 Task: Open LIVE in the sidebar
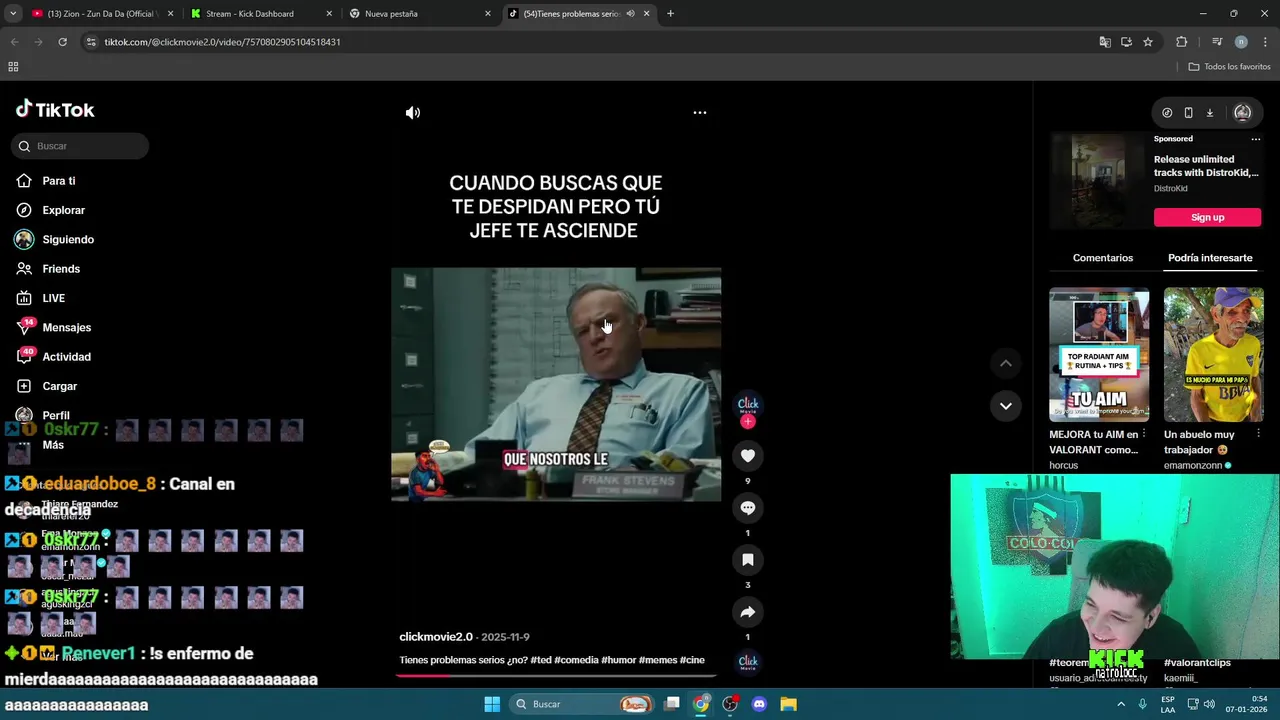pyautogui.click(x=53, y=298)
